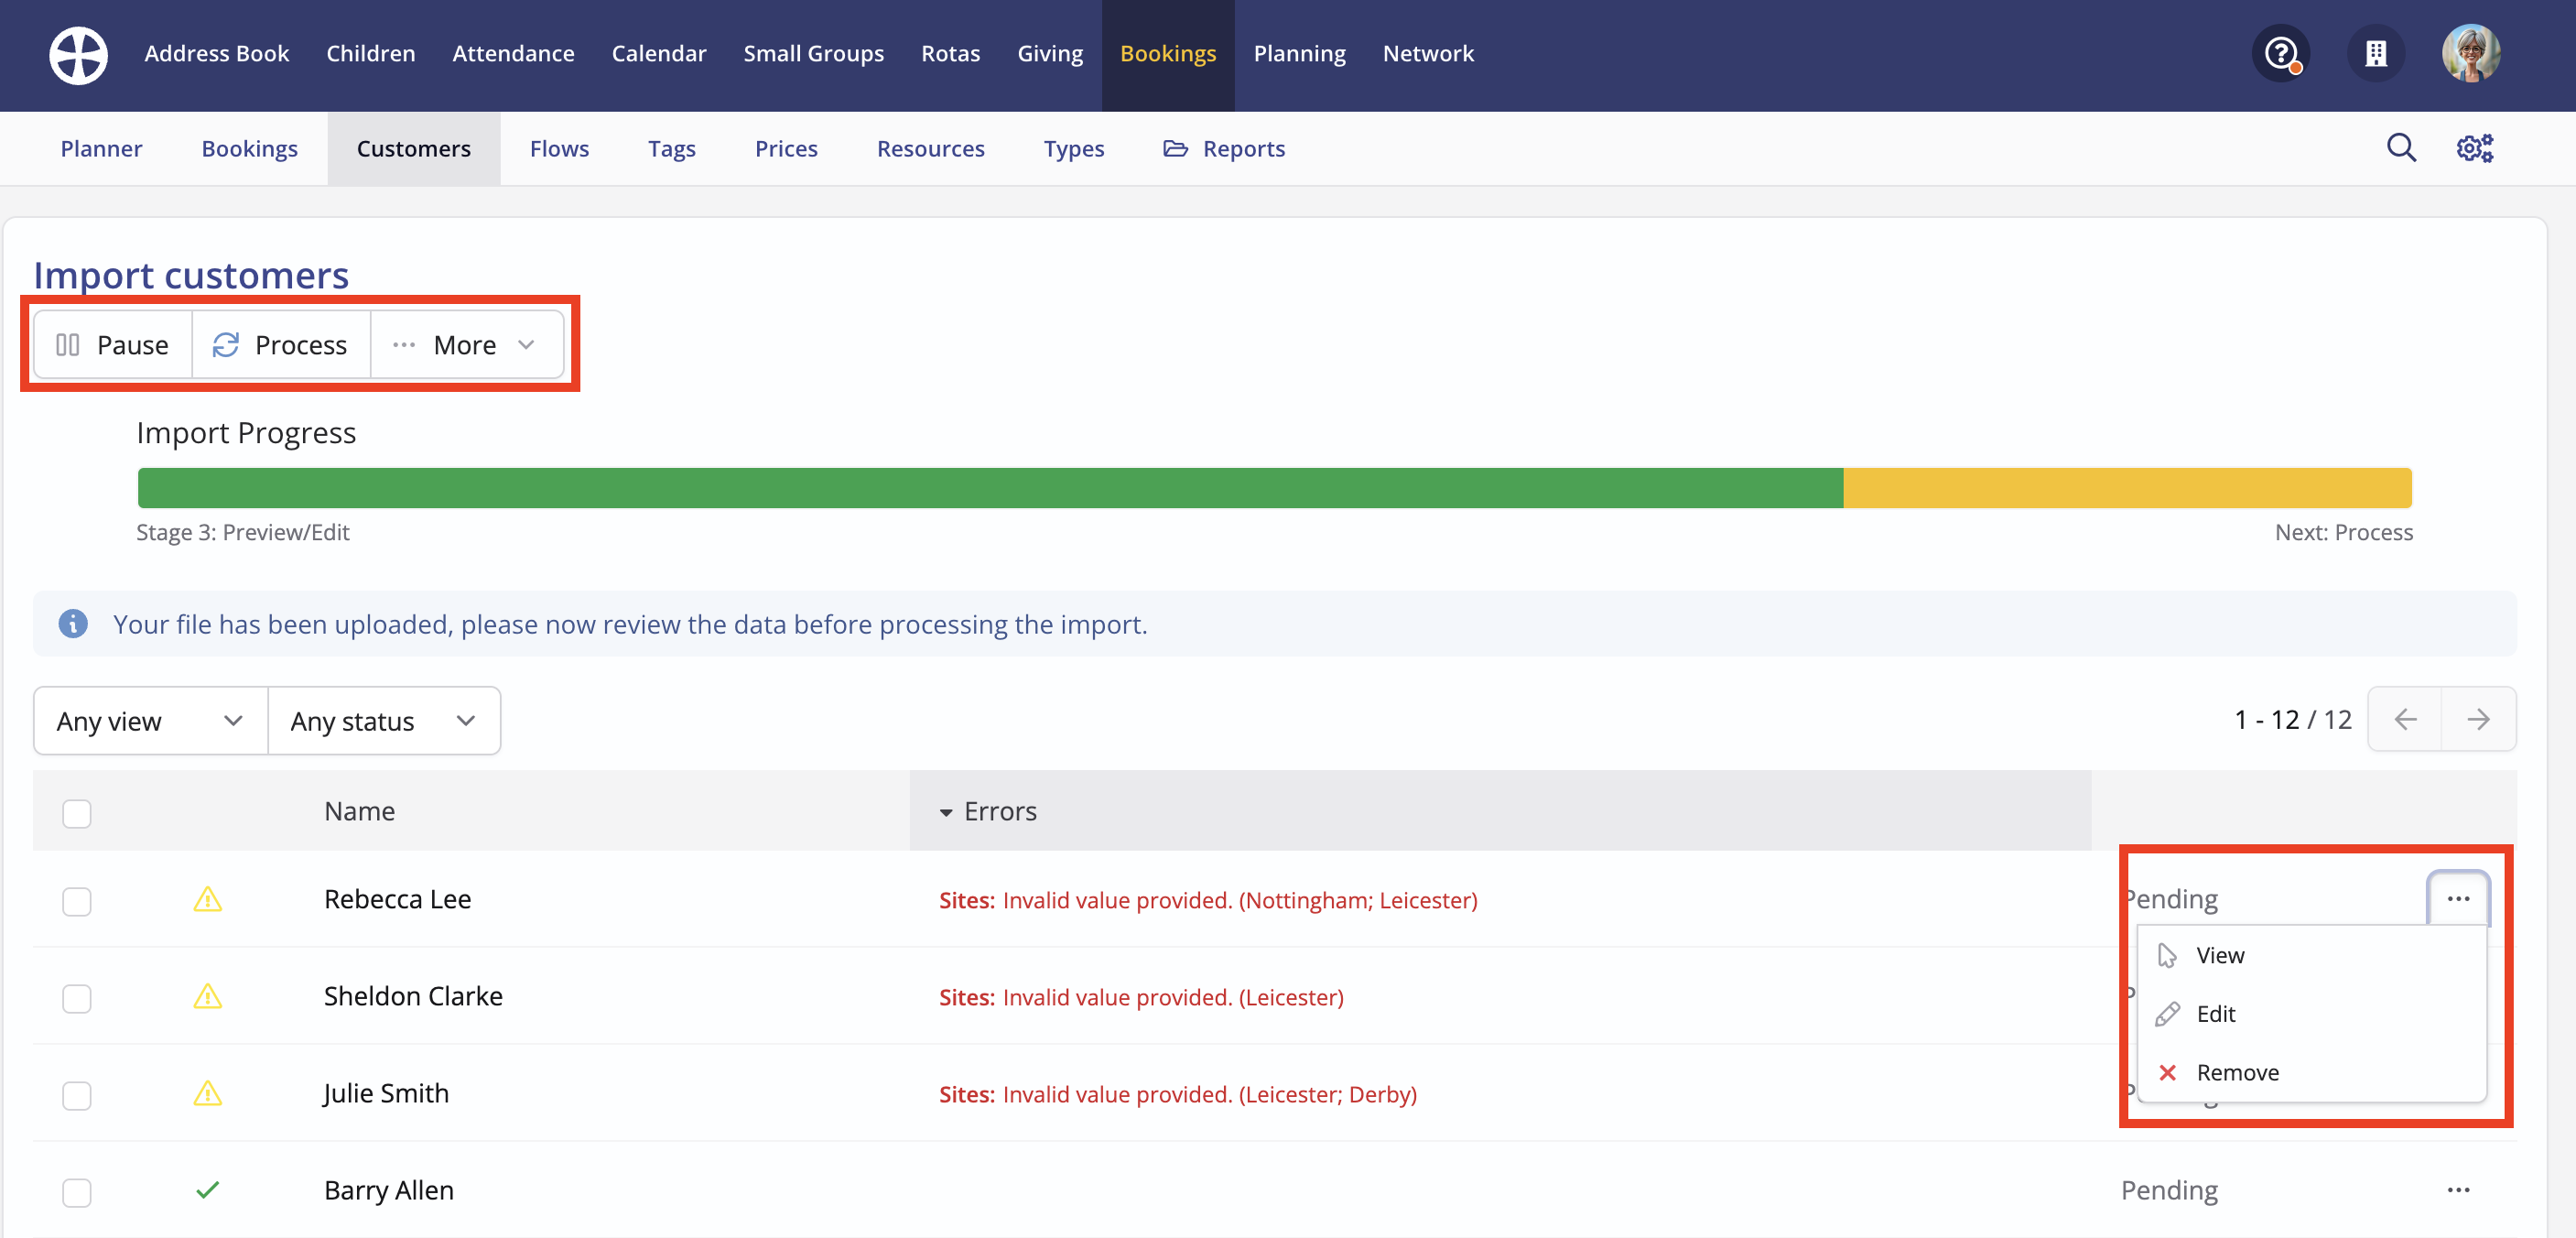This screenshot has height=1238, width=2576.
Task: Open the Planning module
Action: 1299,53
